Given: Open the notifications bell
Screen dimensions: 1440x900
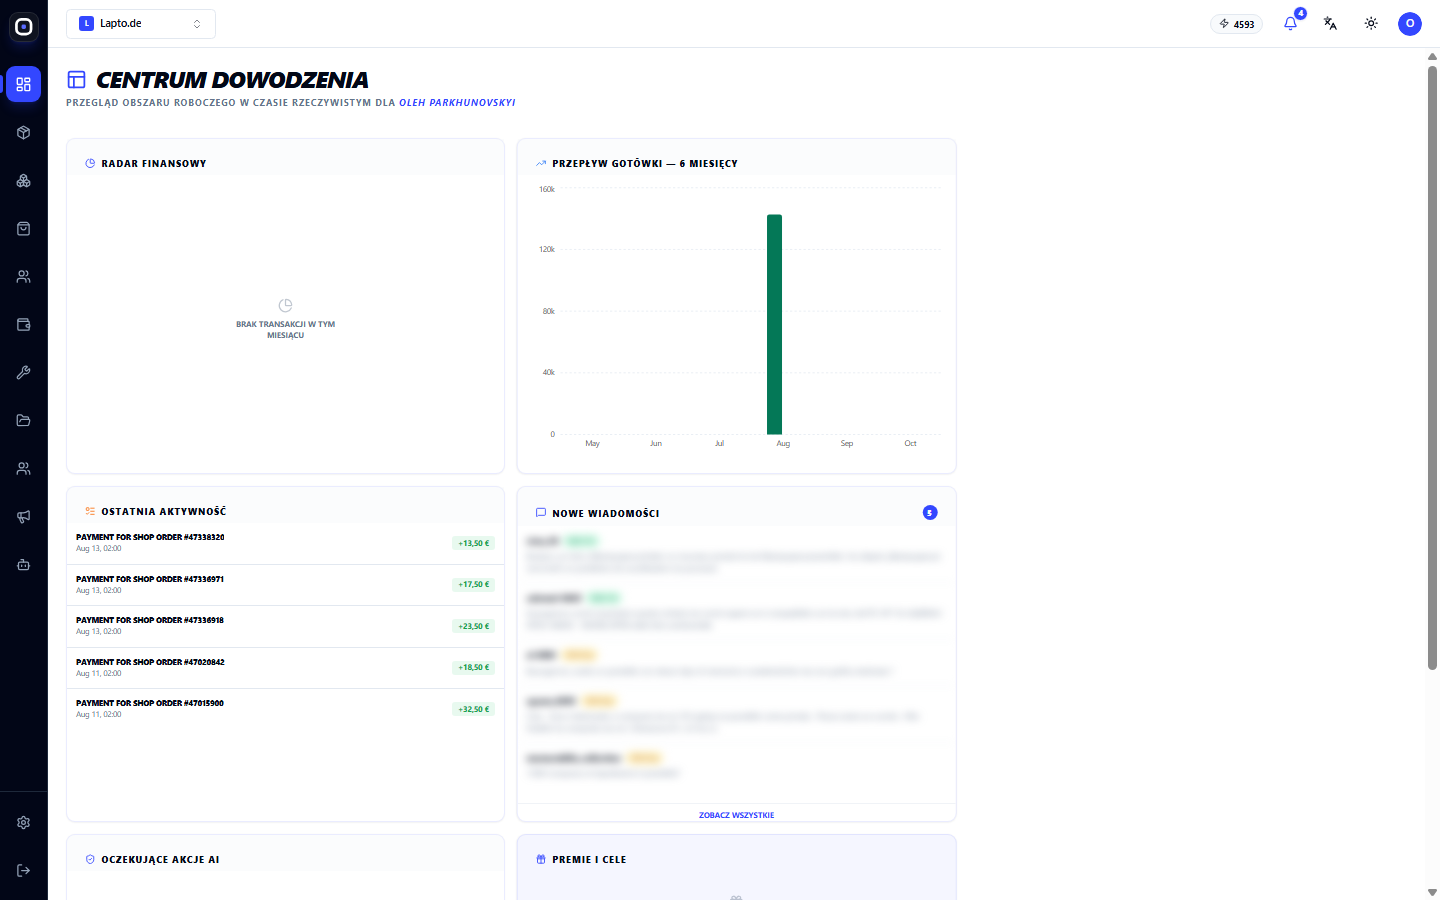Looking at the screenshot, I should pos(1291,23).
